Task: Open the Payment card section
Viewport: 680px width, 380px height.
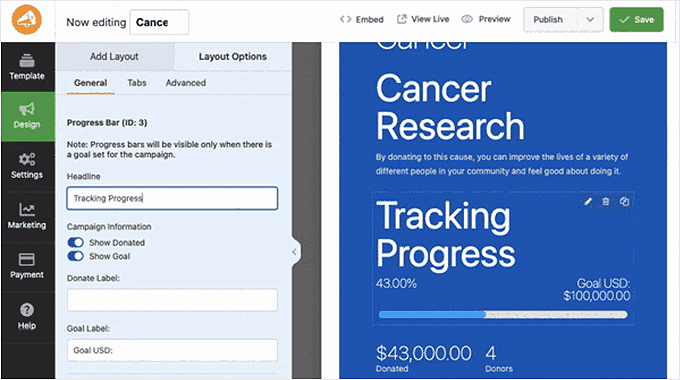Action: click(27, 266)
